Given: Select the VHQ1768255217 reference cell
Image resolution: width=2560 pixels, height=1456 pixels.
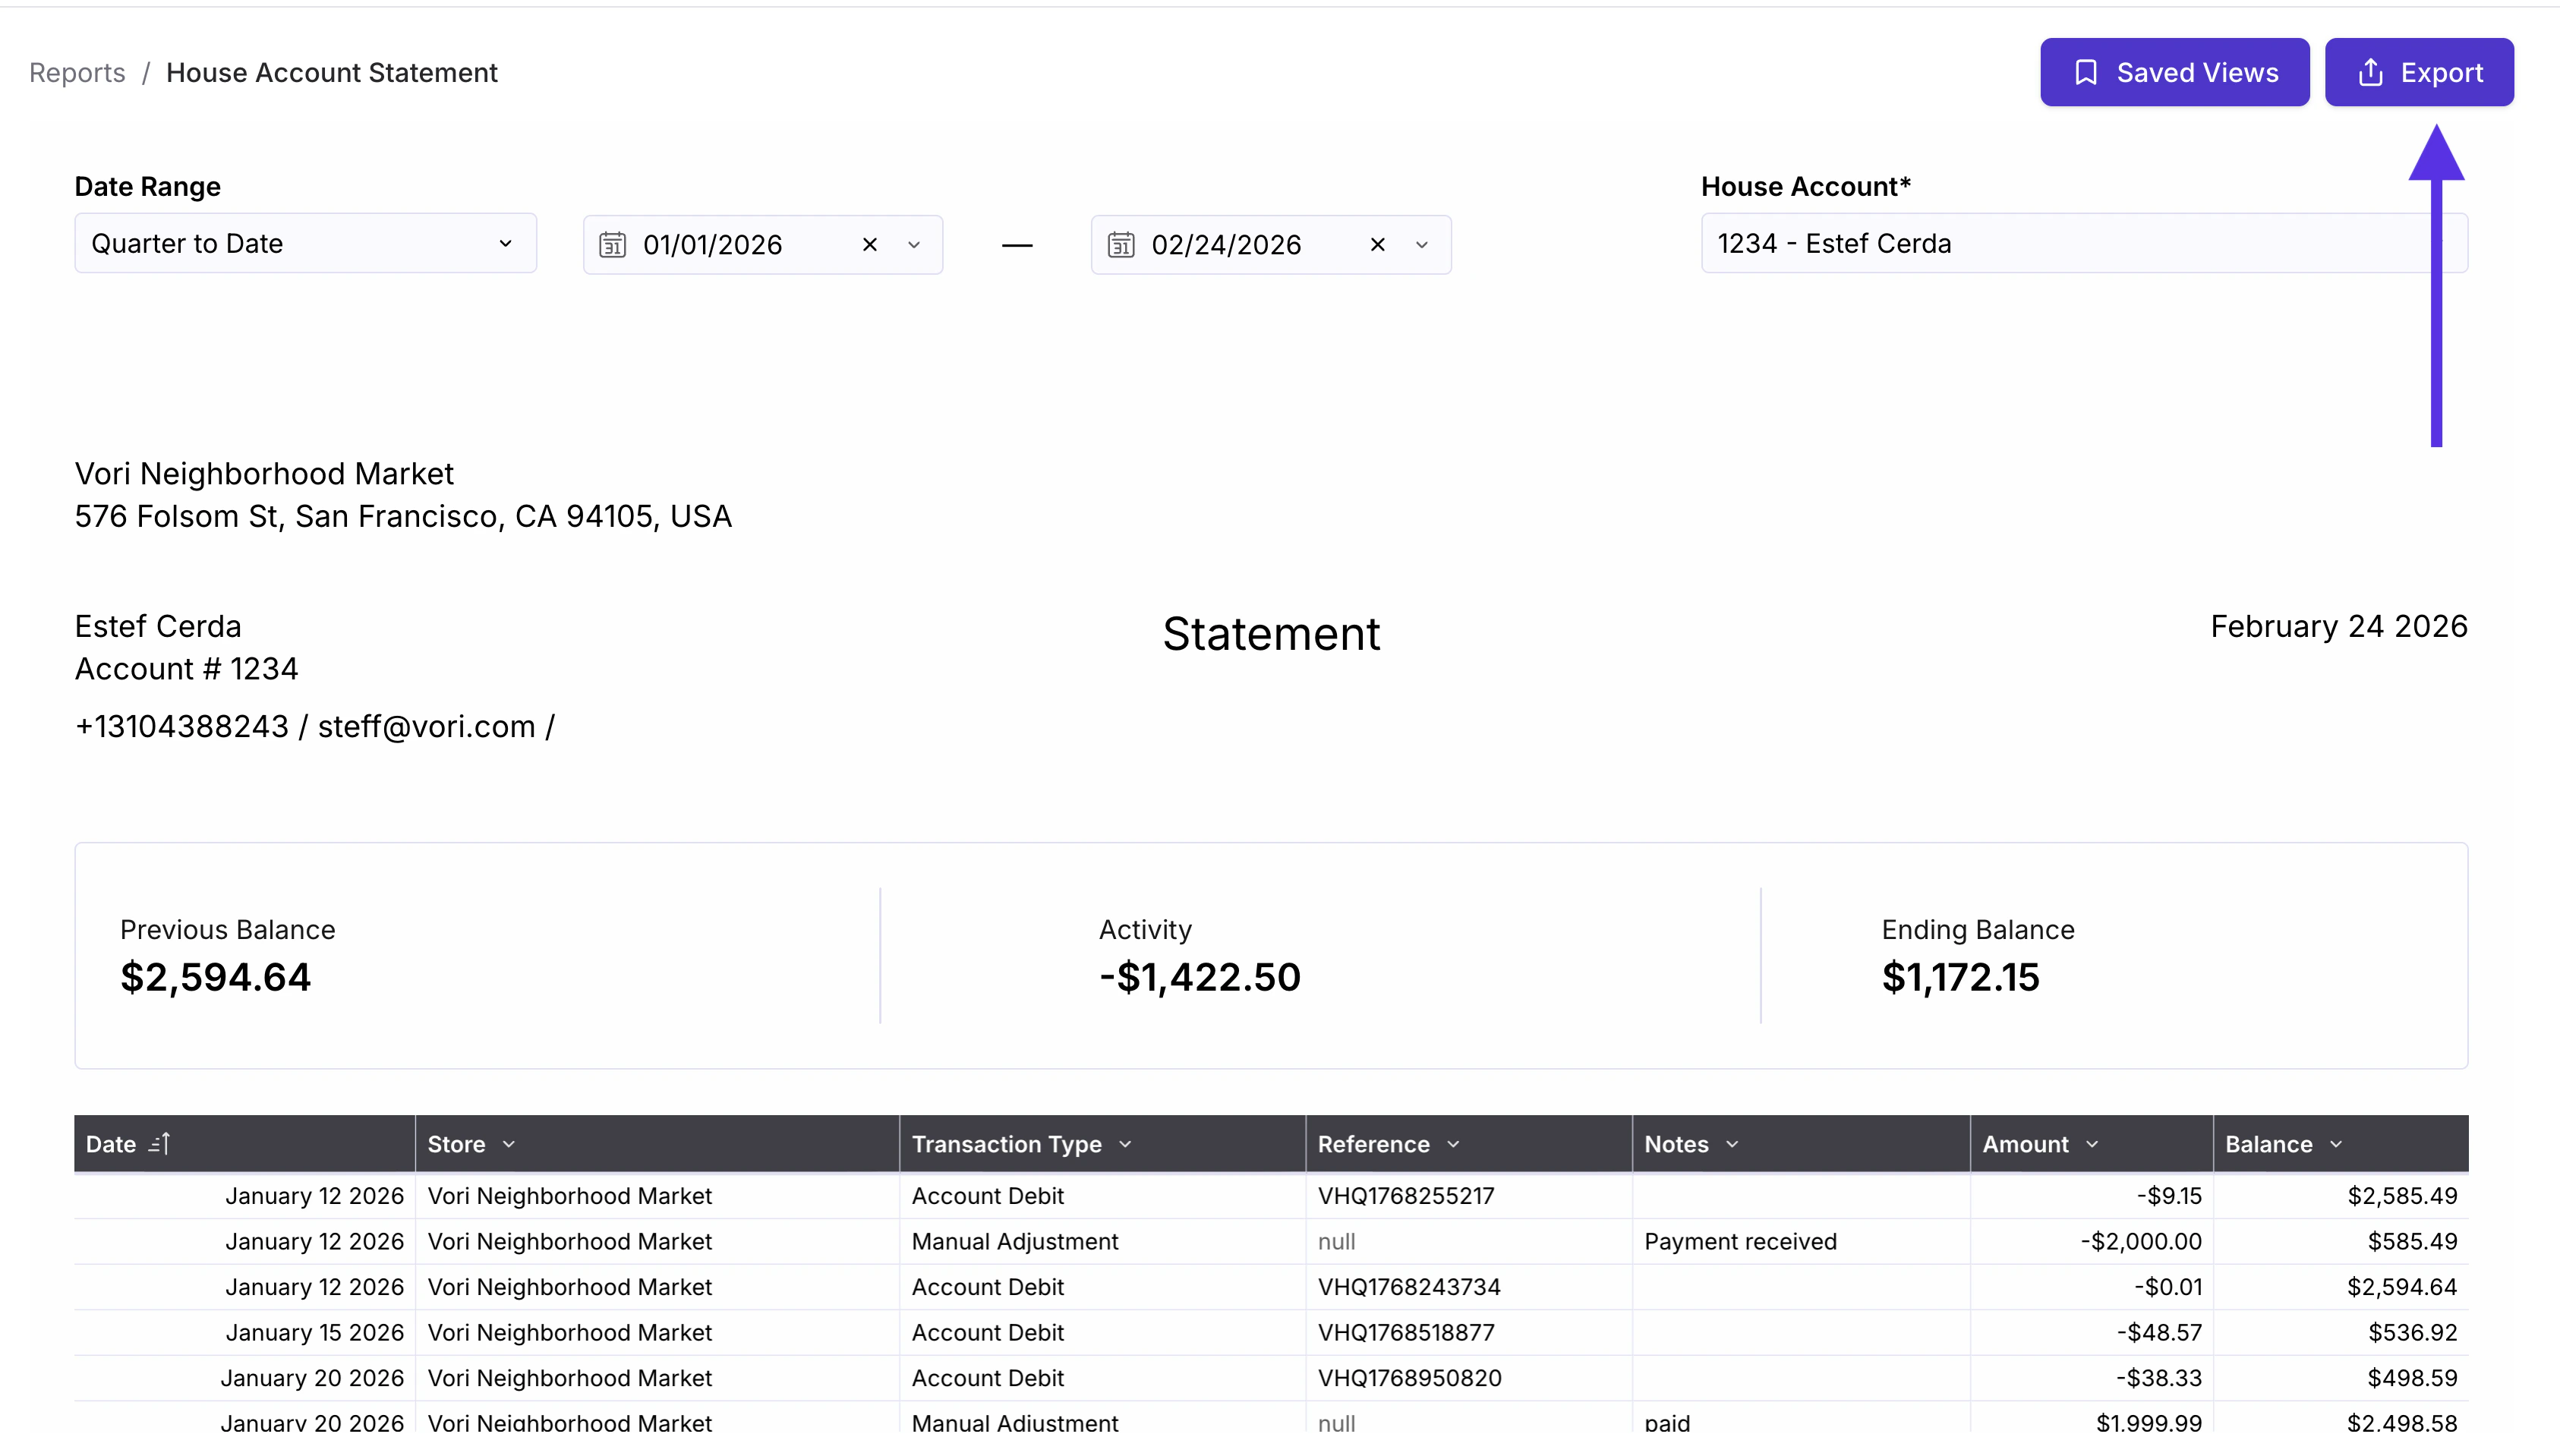Looking at the screenshot, I should (1406, 1196).
